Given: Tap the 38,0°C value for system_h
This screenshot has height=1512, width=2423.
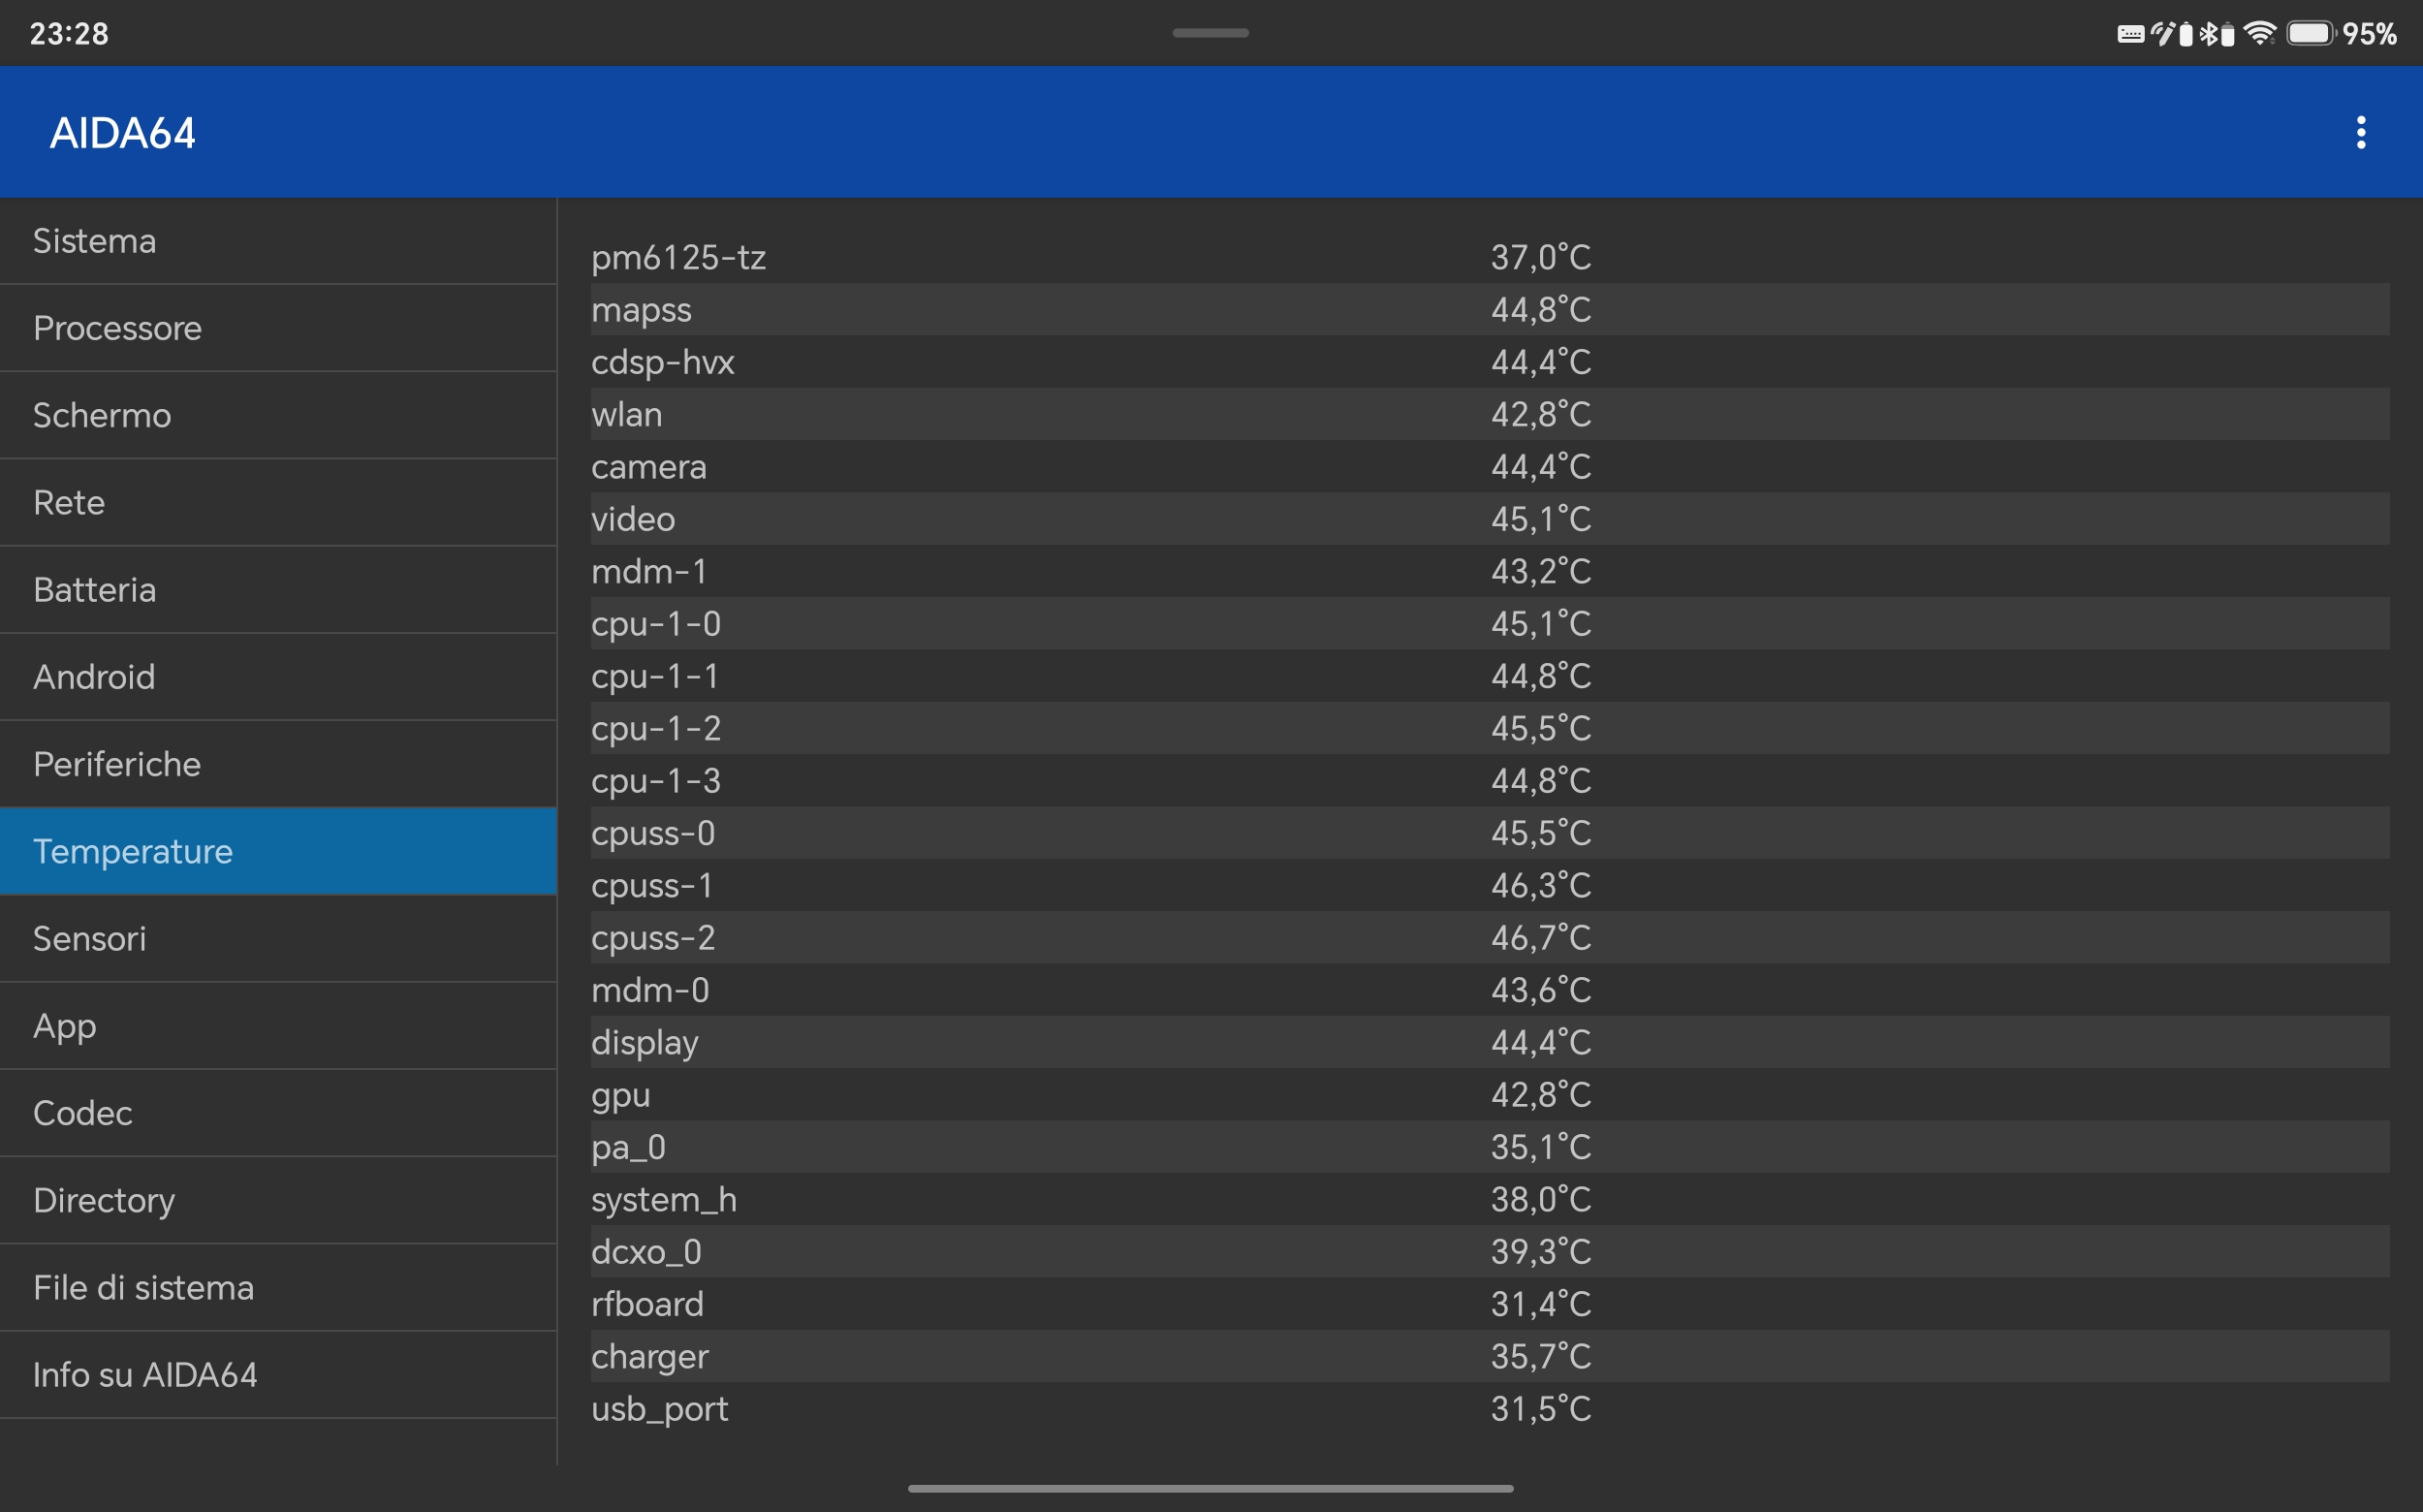Looking at the screenshot, I should (1540, 1199).
